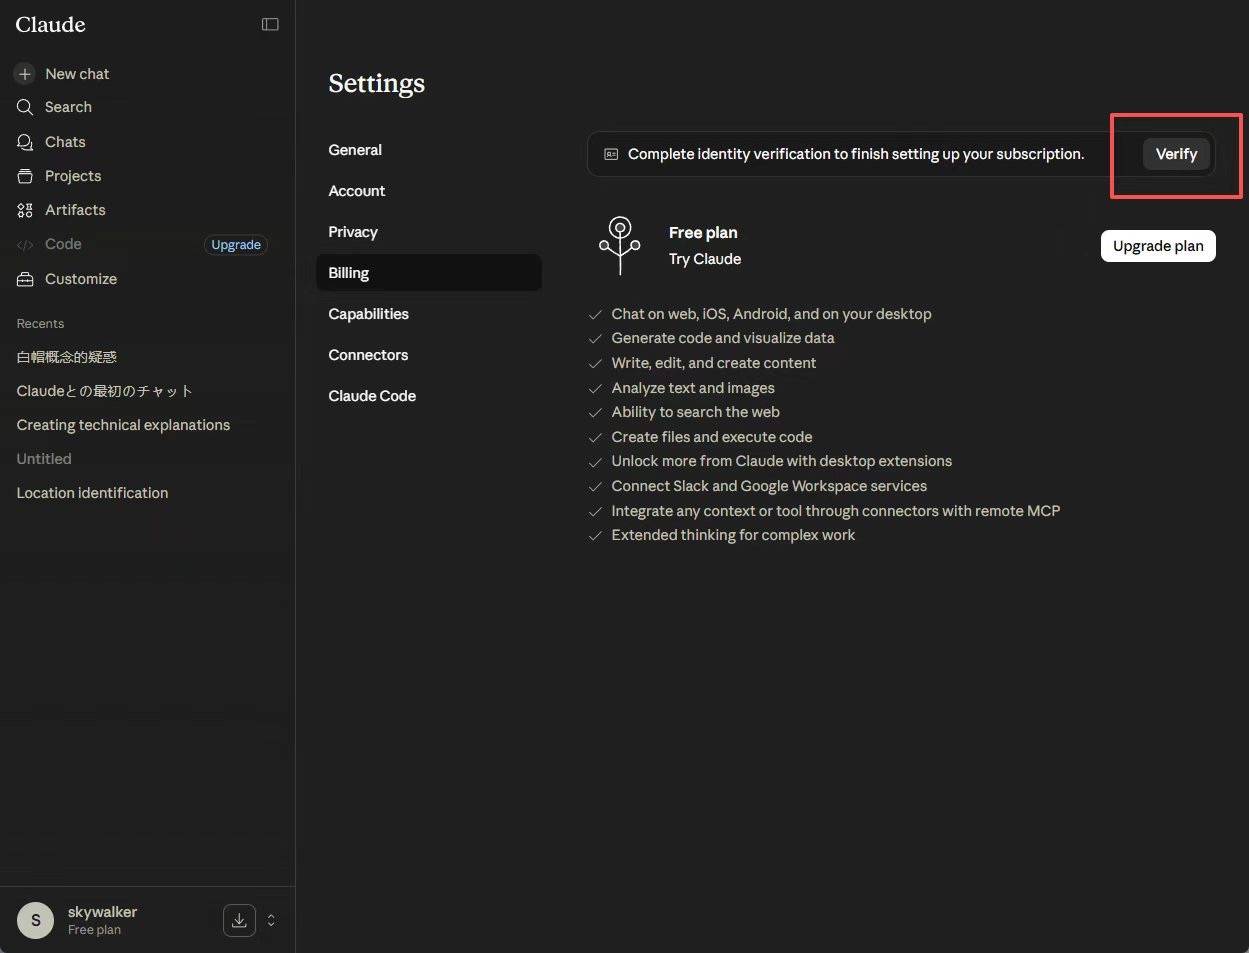The height and width of the screenshot is (953, 1249).
Task: Click the Artifacts grid icon
Action: 25,210
